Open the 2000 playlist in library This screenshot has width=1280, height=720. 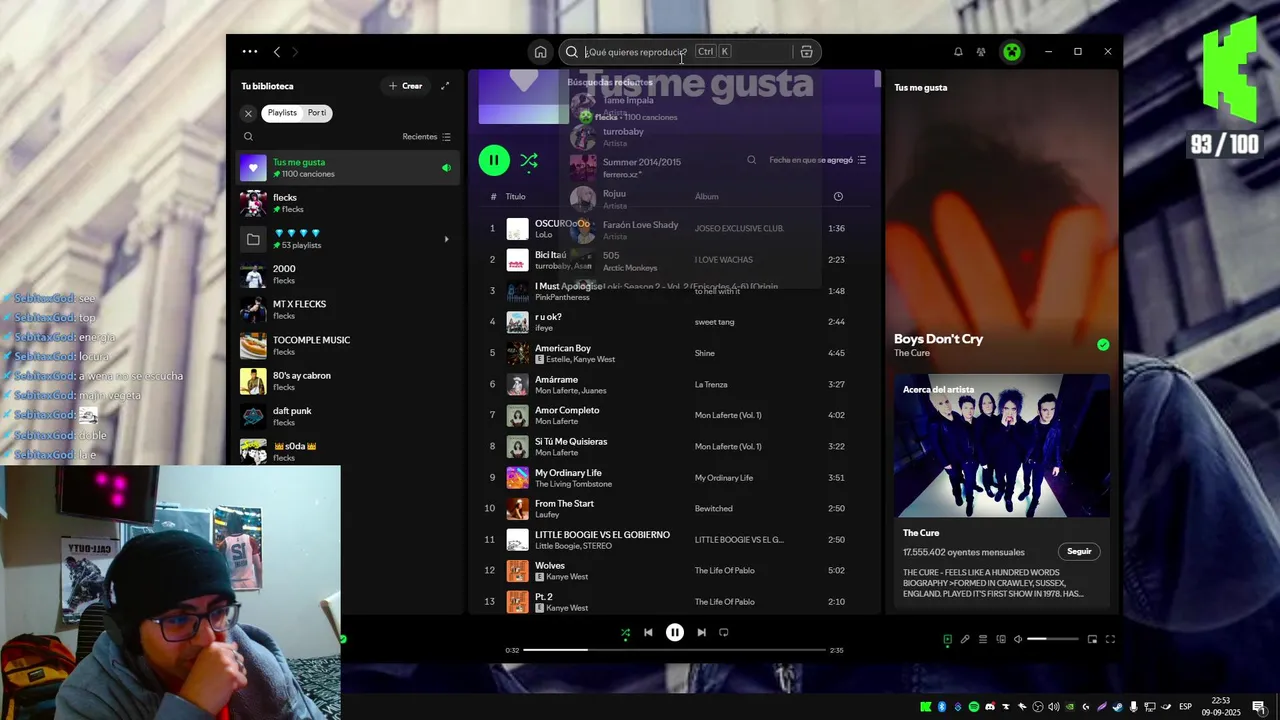click(x=348, y=274)
